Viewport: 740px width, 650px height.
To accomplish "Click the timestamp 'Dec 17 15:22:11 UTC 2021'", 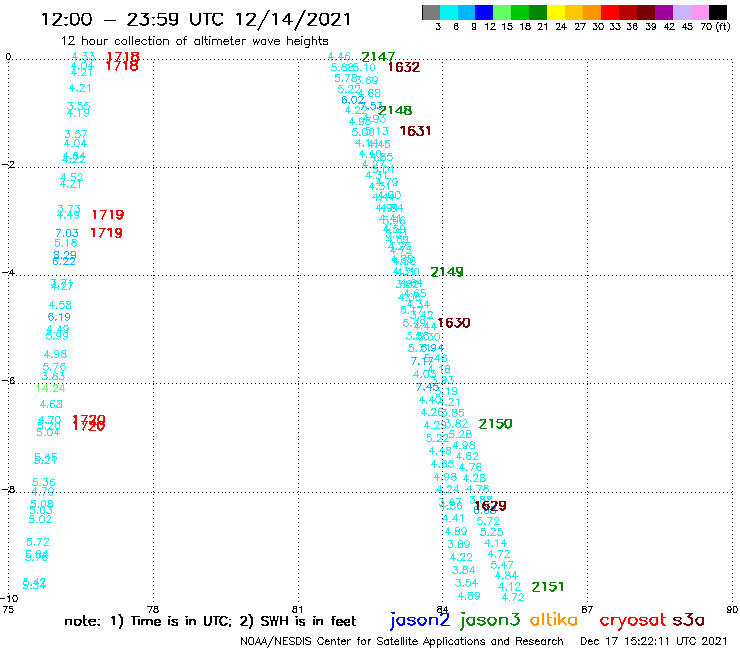I will tap(654, 641).
